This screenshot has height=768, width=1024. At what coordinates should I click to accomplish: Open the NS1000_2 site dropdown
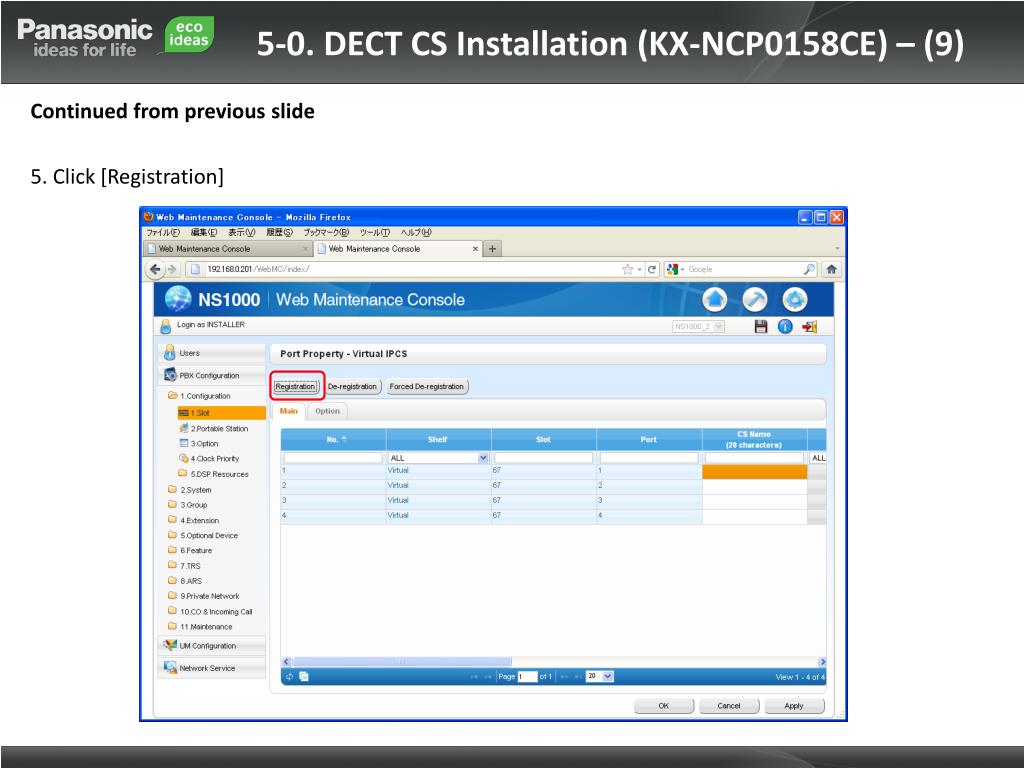[x=698, y=327]
